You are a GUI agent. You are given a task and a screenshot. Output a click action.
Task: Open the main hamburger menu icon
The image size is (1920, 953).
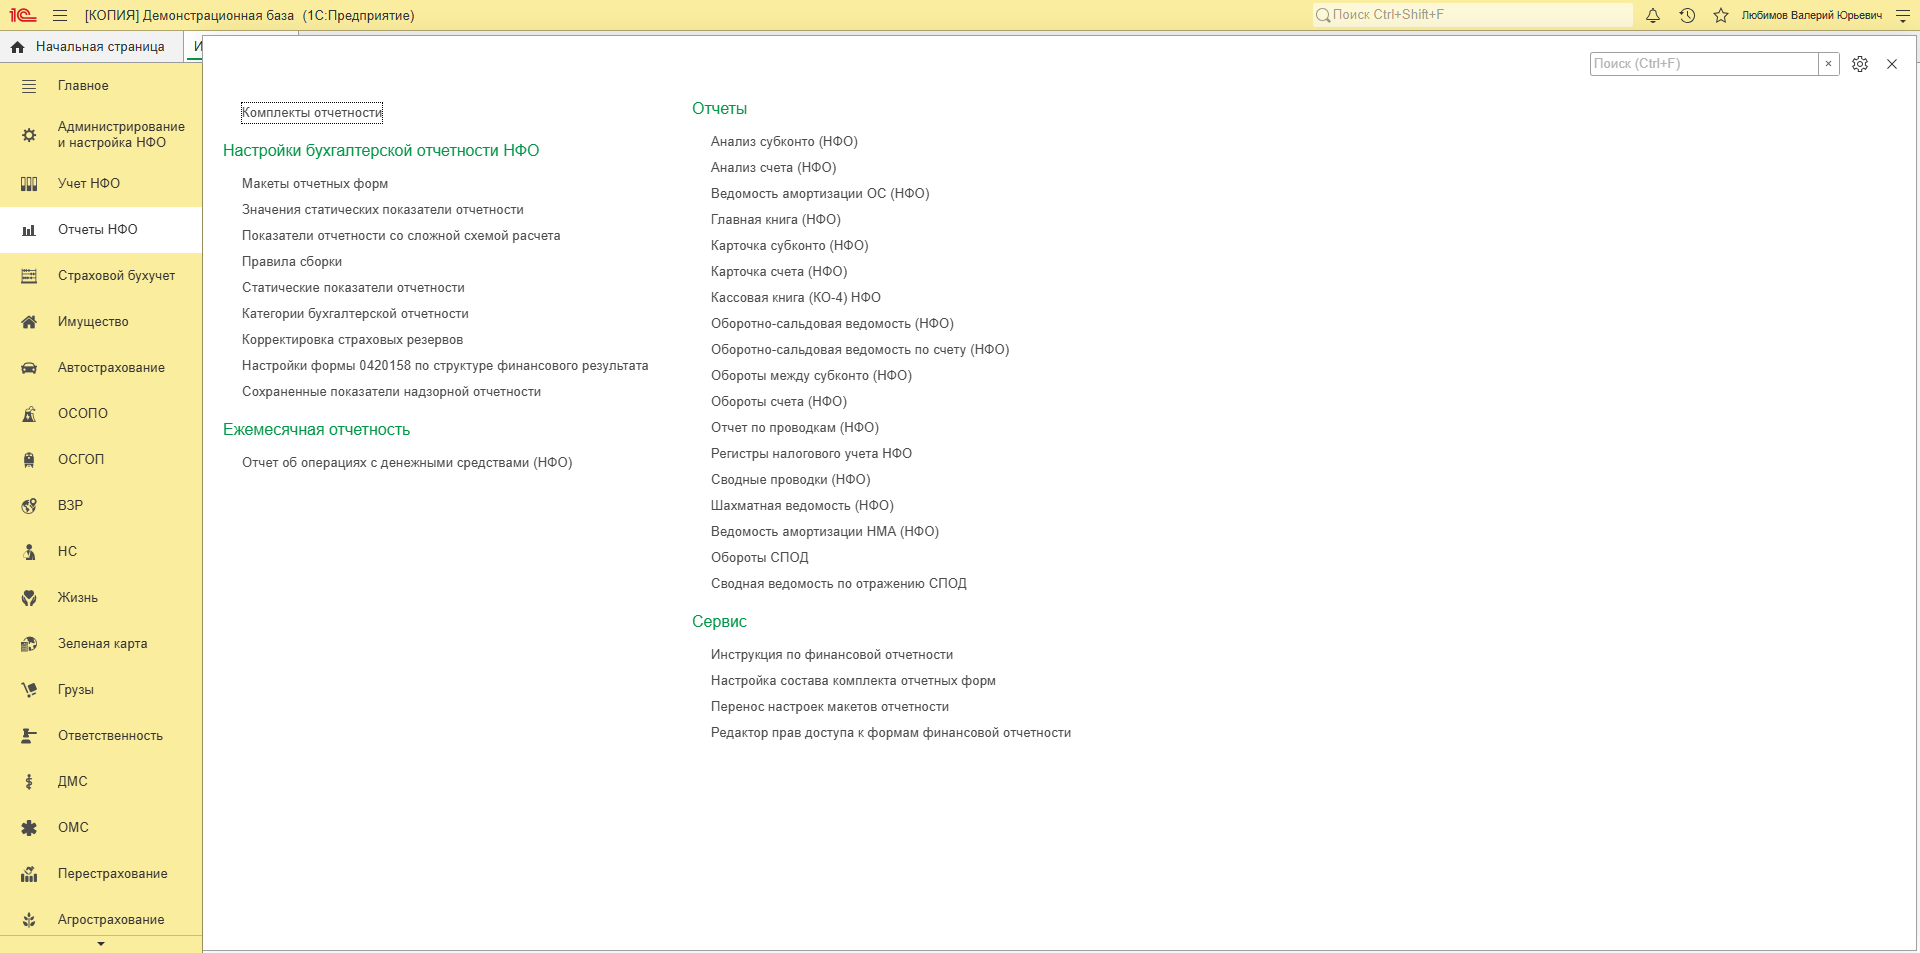click(x=60, y=15)
